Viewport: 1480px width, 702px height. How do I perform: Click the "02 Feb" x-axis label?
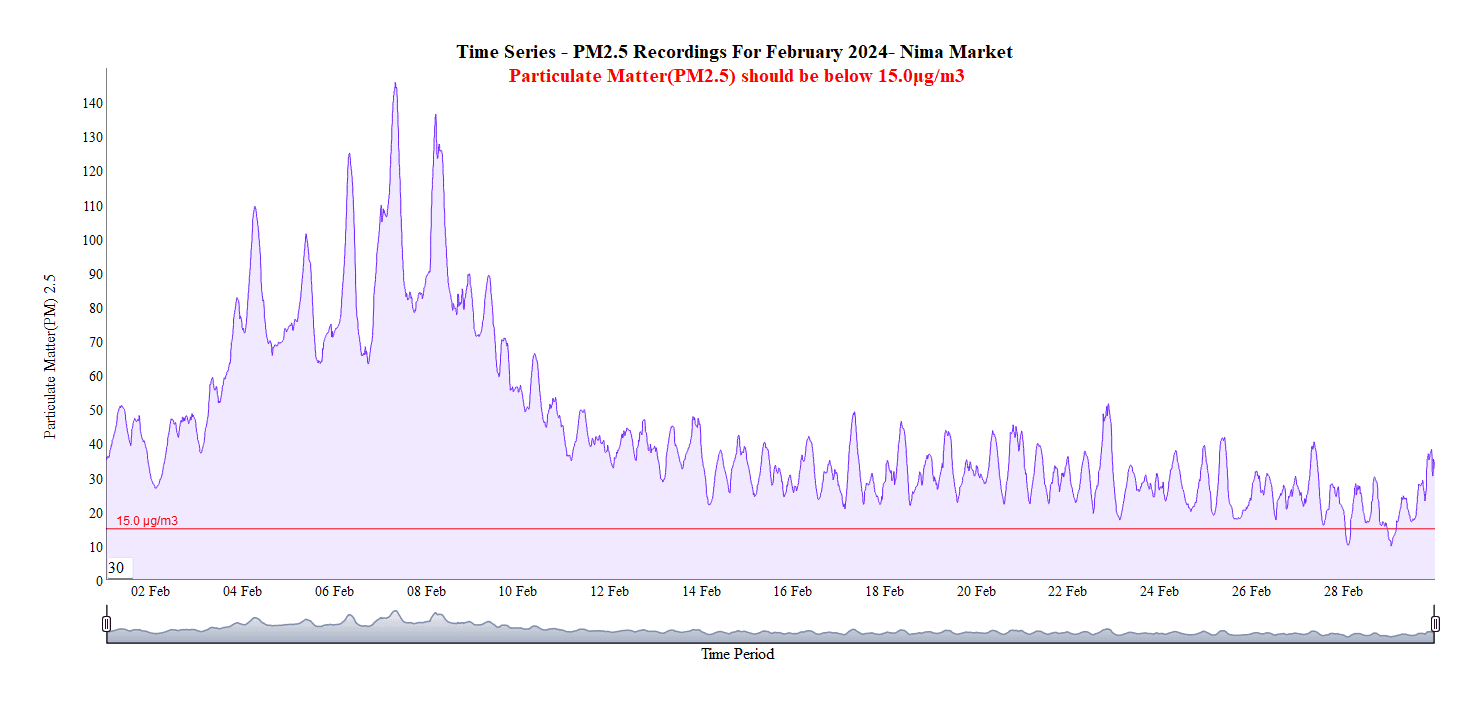point(151,592)
